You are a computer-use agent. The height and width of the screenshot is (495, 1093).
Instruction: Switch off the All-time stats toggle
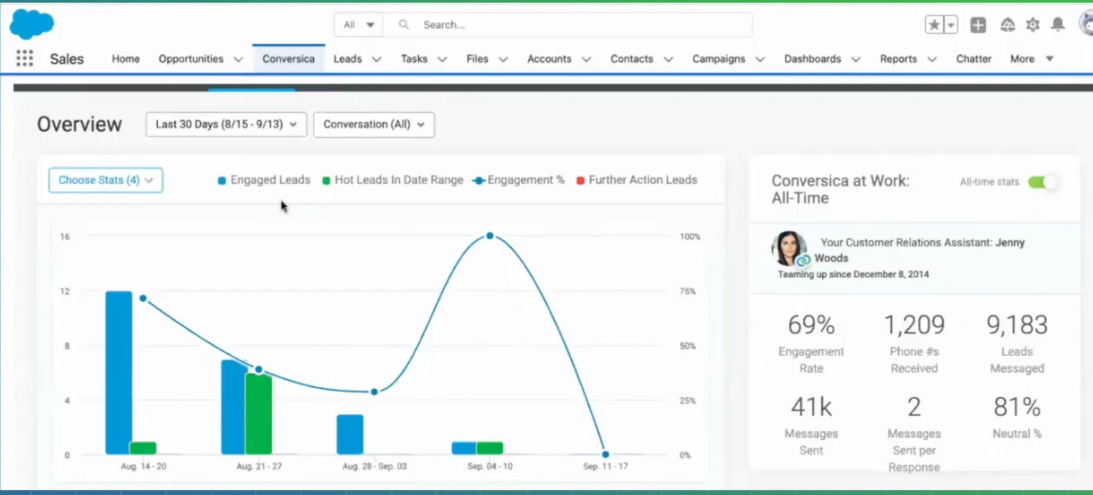[1042, 182]
